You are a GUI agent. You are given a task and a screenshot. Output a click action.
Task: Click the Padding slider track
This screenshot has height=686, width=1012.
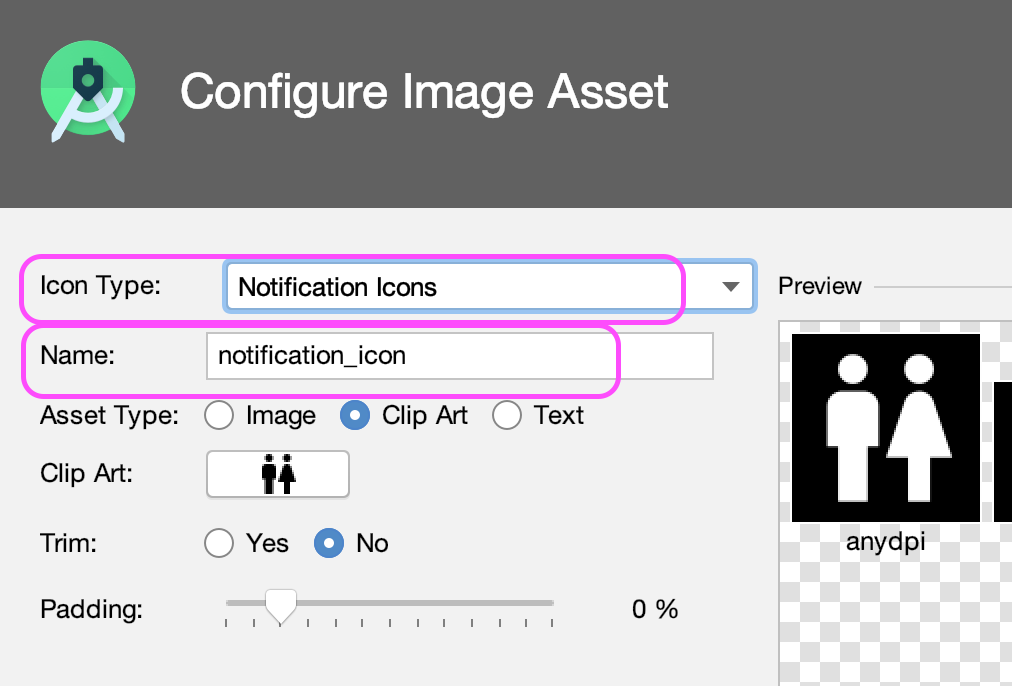tap(390, 604)
